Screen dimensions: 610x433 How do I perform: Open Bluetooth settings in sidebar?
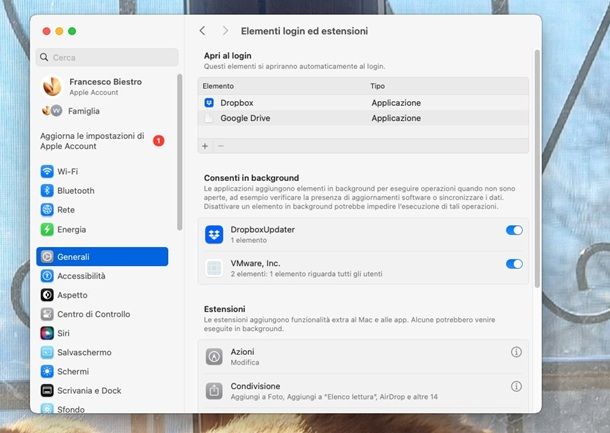pyautogui.click(x=75, y=190)
